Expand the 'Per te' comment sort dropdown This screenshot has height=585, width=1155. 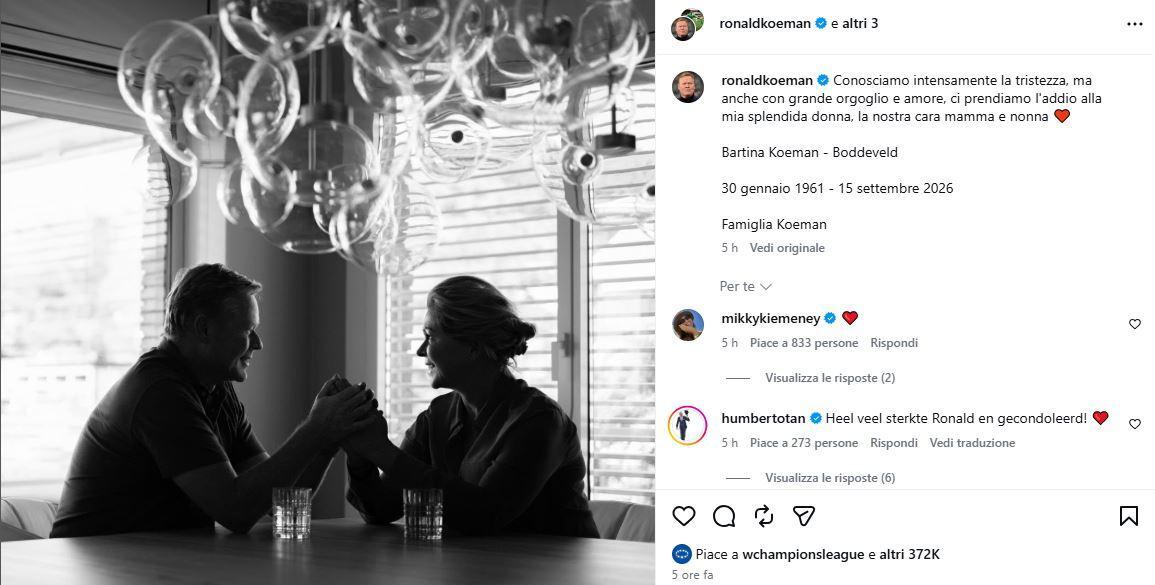click(745, 286)
